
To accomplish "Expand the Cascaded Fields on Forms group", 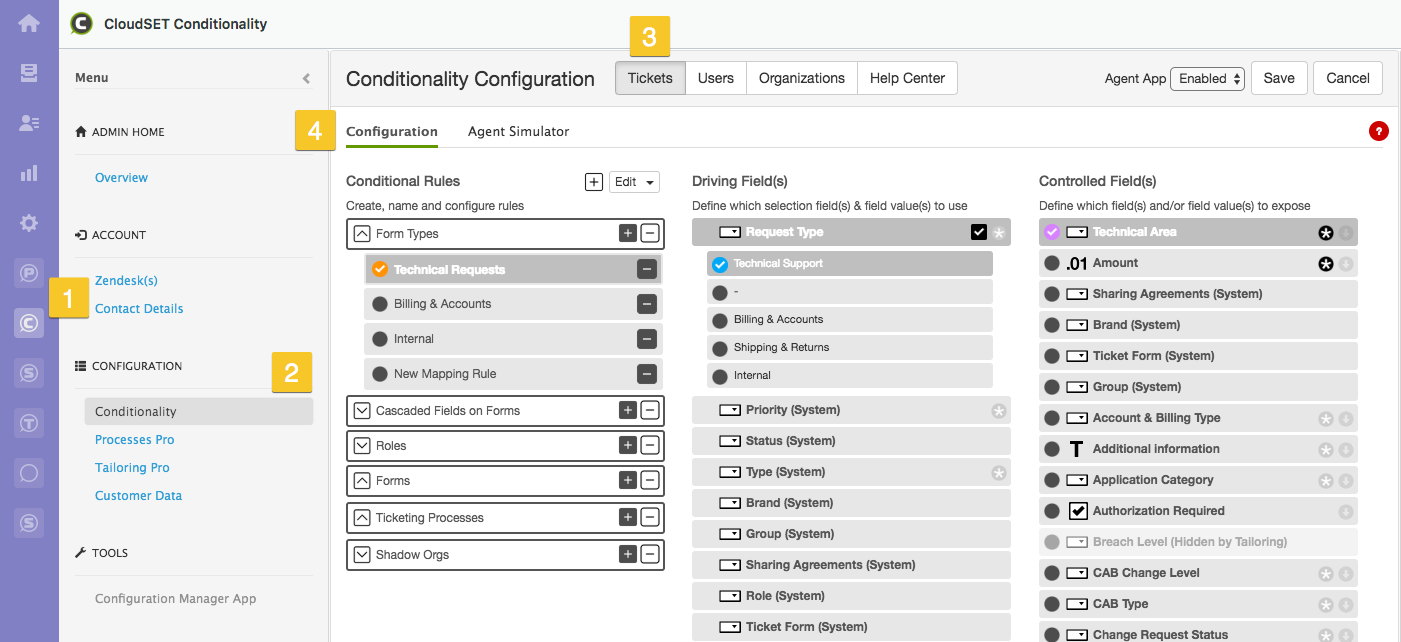I will tap(362, 411).
